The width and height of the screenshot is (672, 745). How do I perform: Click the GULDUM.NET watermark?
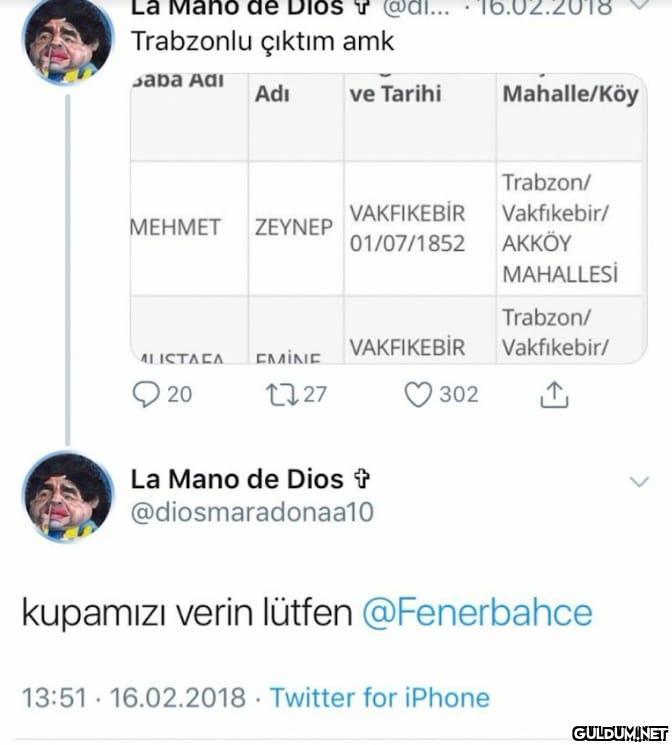620,731
